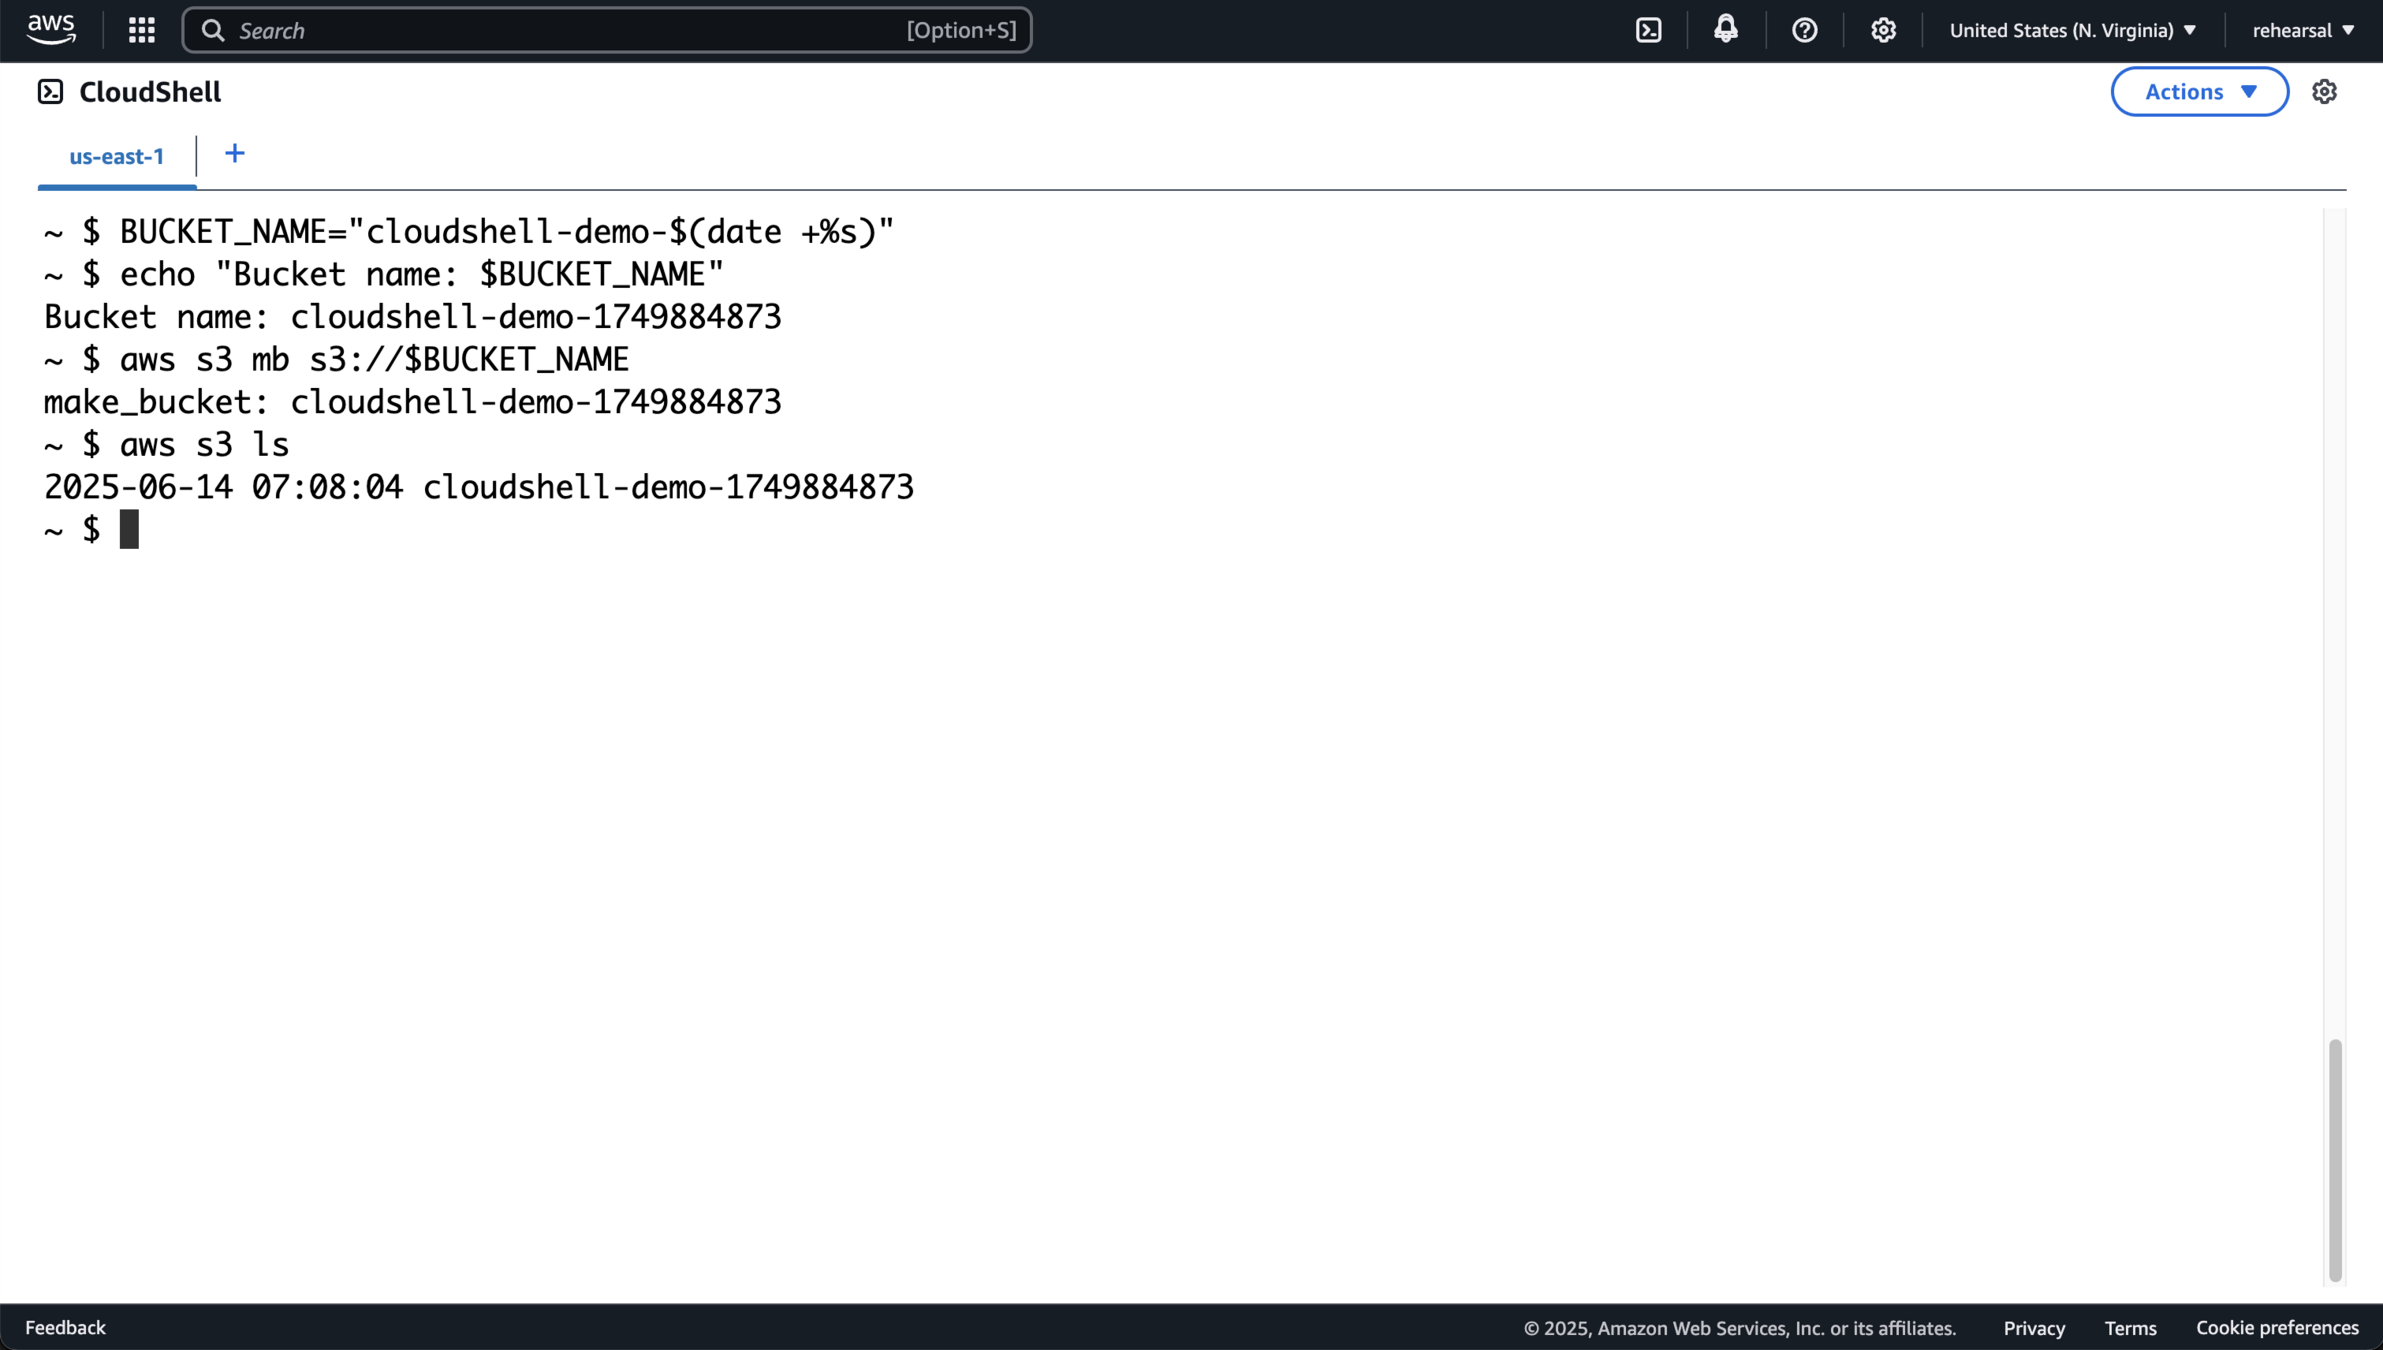Screen dimensions: 2383x1350
Task: Select the us-east-1 terminal tab
Action: (x=117, y=157)
